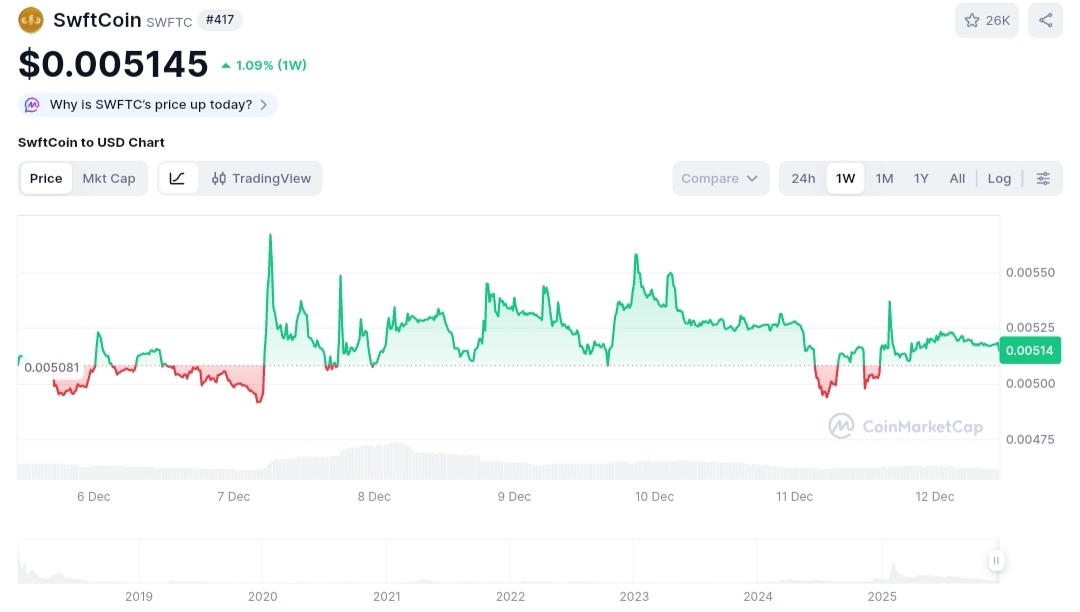
Task: Click the $0.005145 price value
Action: click(x=113, y=64)
